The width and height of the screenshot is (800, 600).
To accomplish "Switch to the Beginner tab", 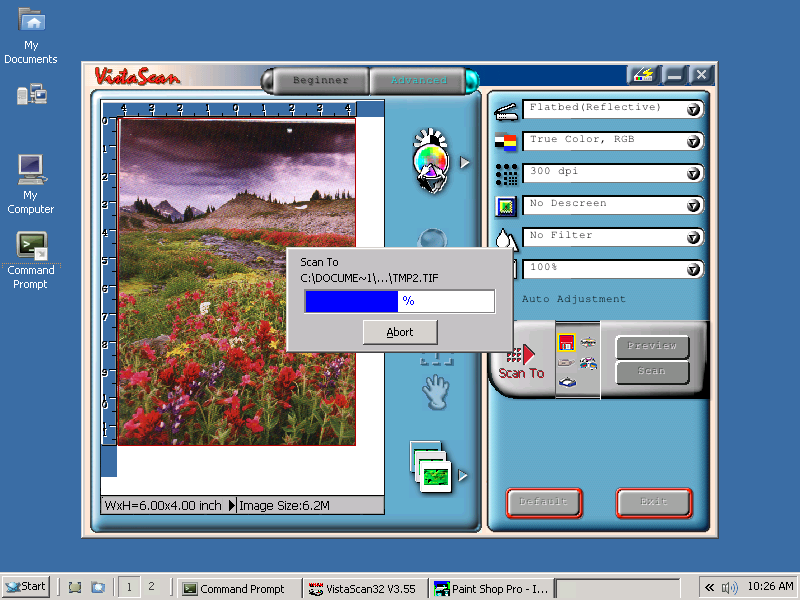I will coord(320,81).
